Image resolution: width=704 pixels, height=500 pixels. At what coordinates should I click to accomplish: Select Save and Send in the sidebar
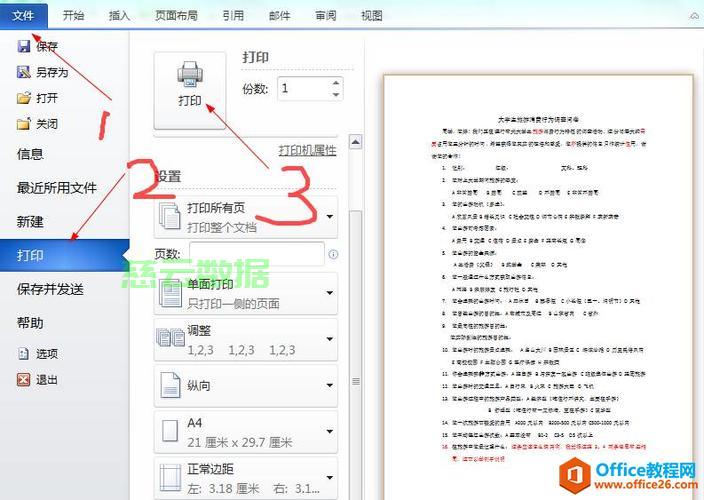coord(50,289)
